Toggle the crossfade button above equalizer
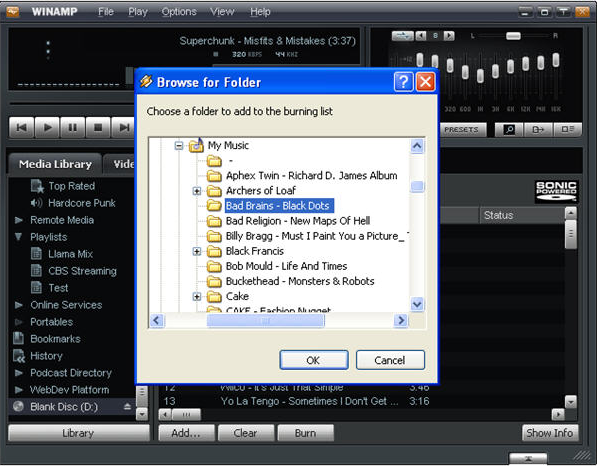Viewport: 597px width, 467px height. tap(402, 36)
